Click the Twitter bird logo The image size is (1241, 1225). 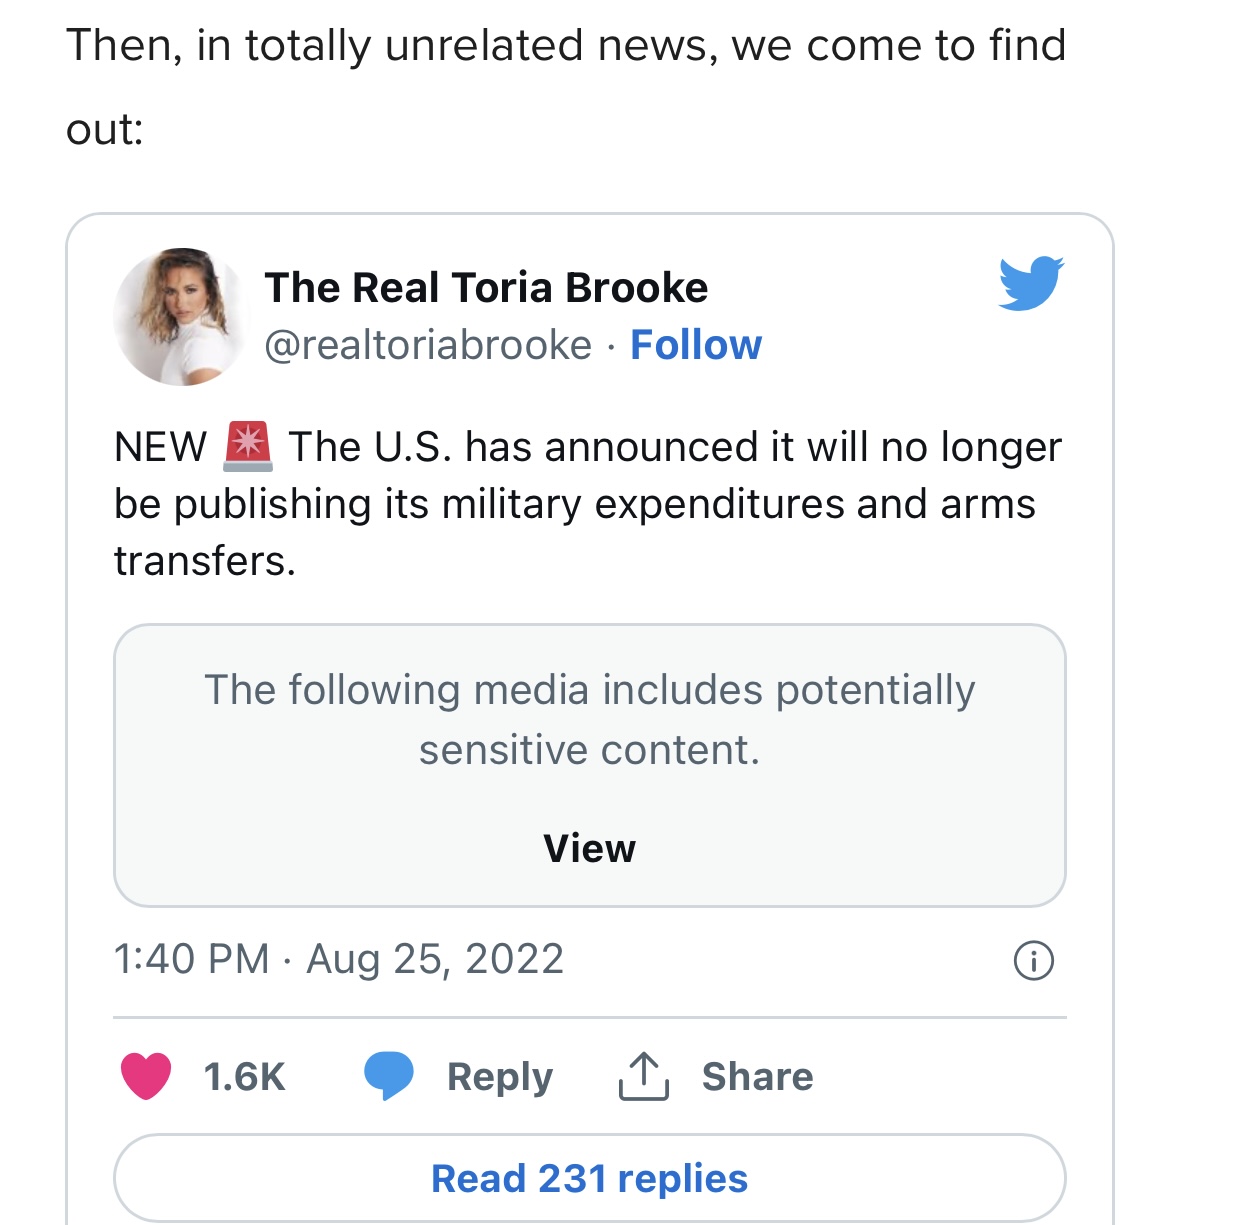click(x=1030, y=283)
